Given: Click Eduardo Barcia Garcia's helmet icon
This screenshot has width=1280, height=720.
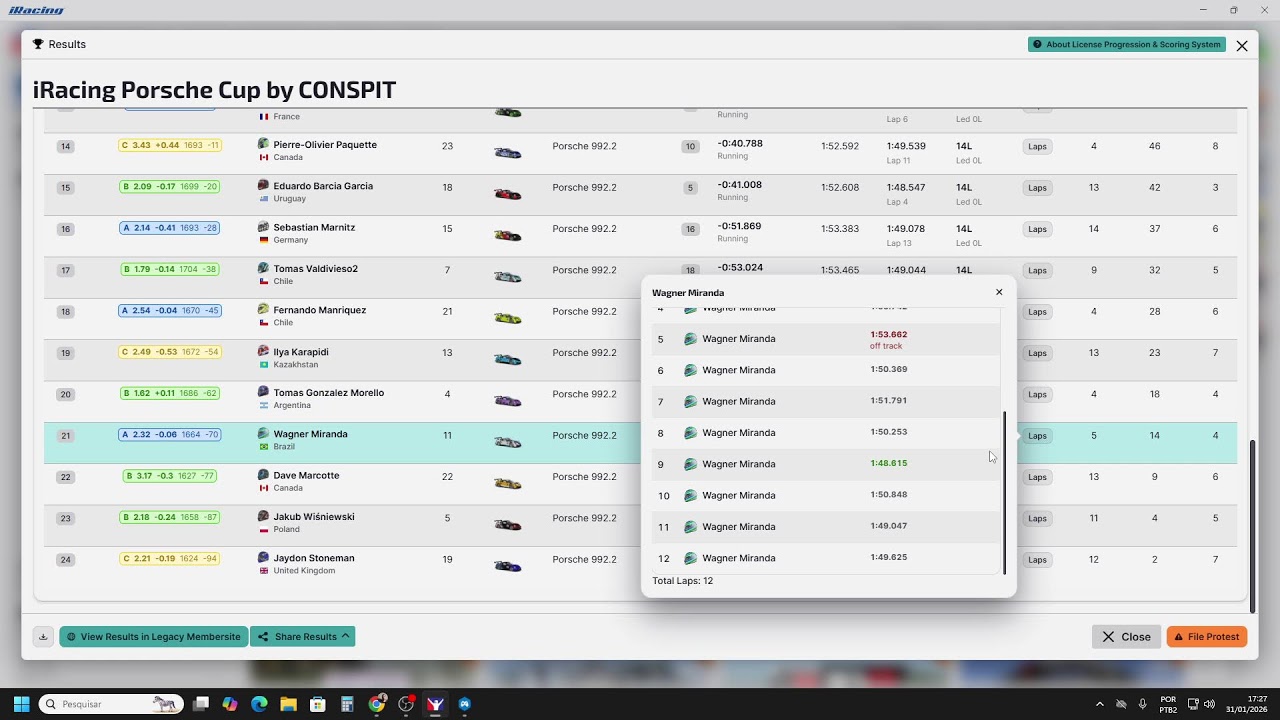Looking at the screenshot, I should pyautogui.click(x=264, y=185).
